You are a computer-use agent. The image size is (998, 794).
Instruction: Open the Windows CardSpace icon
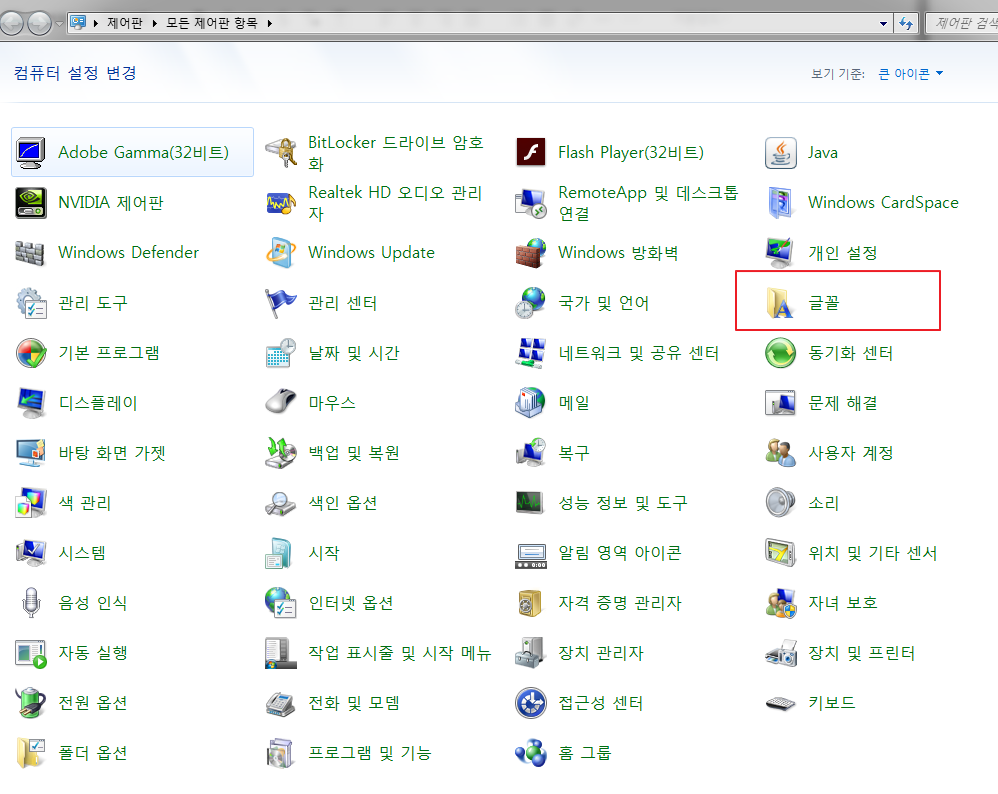(781, 202)
